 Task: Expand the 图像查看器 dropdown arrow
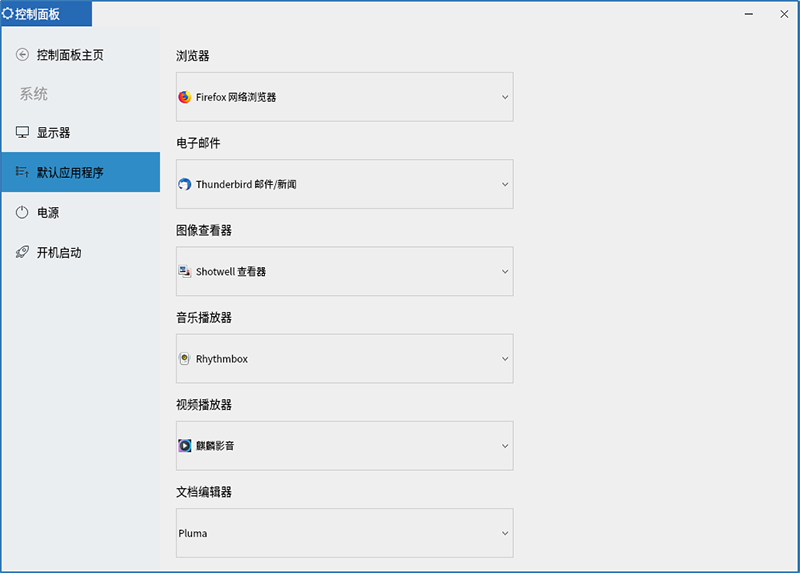tap(505, 271)
